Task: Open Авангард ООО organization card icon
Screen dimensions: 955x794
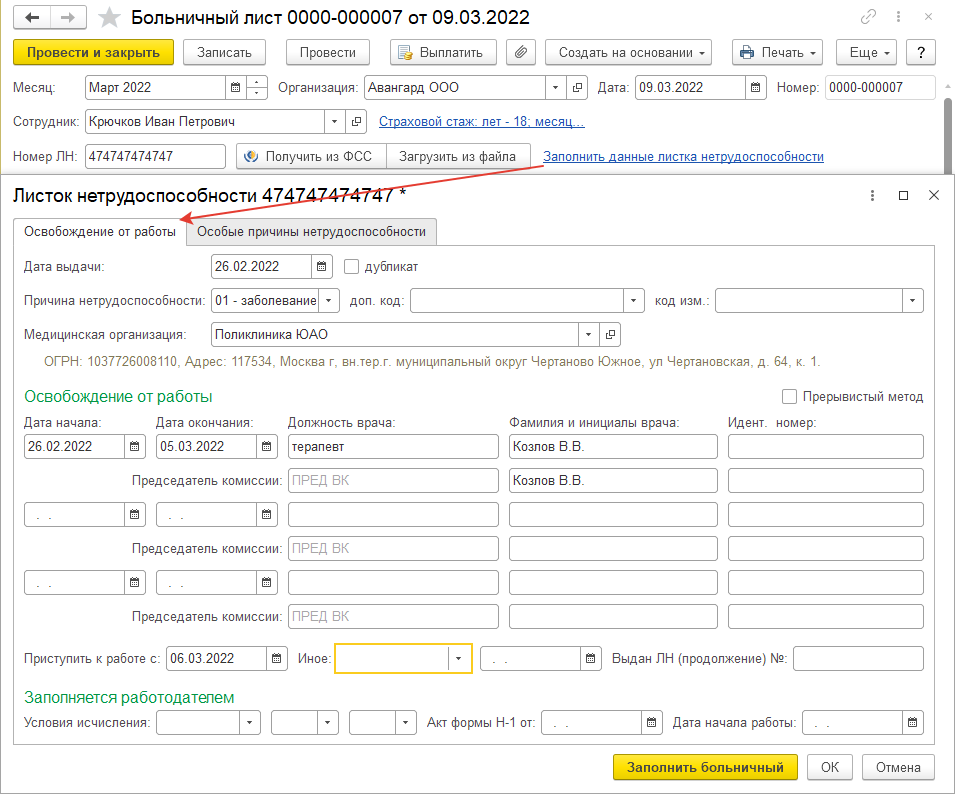Action: 577,88
